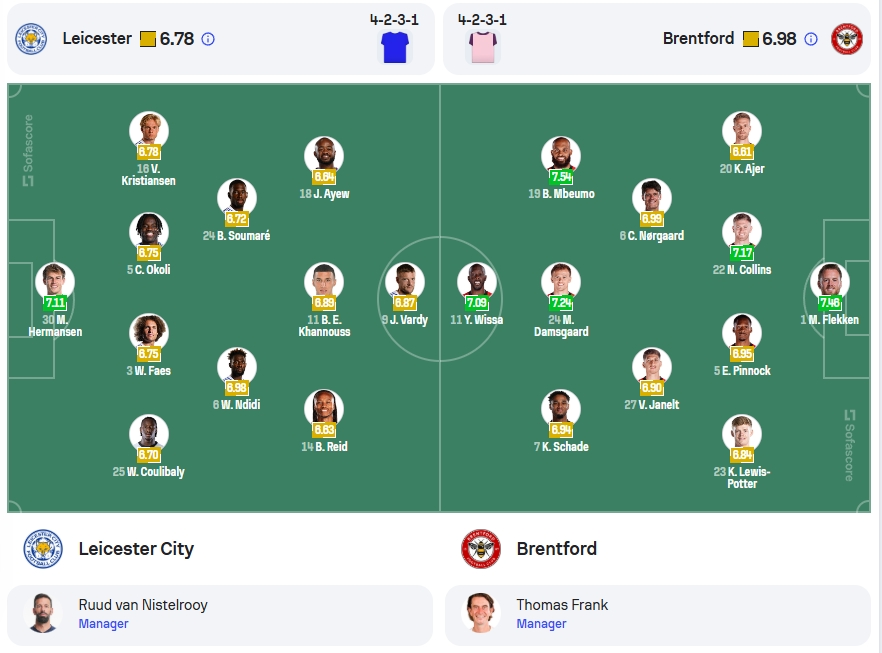The width and height of the screenshot is (882, 653).
Task: Click the blue Leicester kit shirt icon
Action: tap(395, 47)
